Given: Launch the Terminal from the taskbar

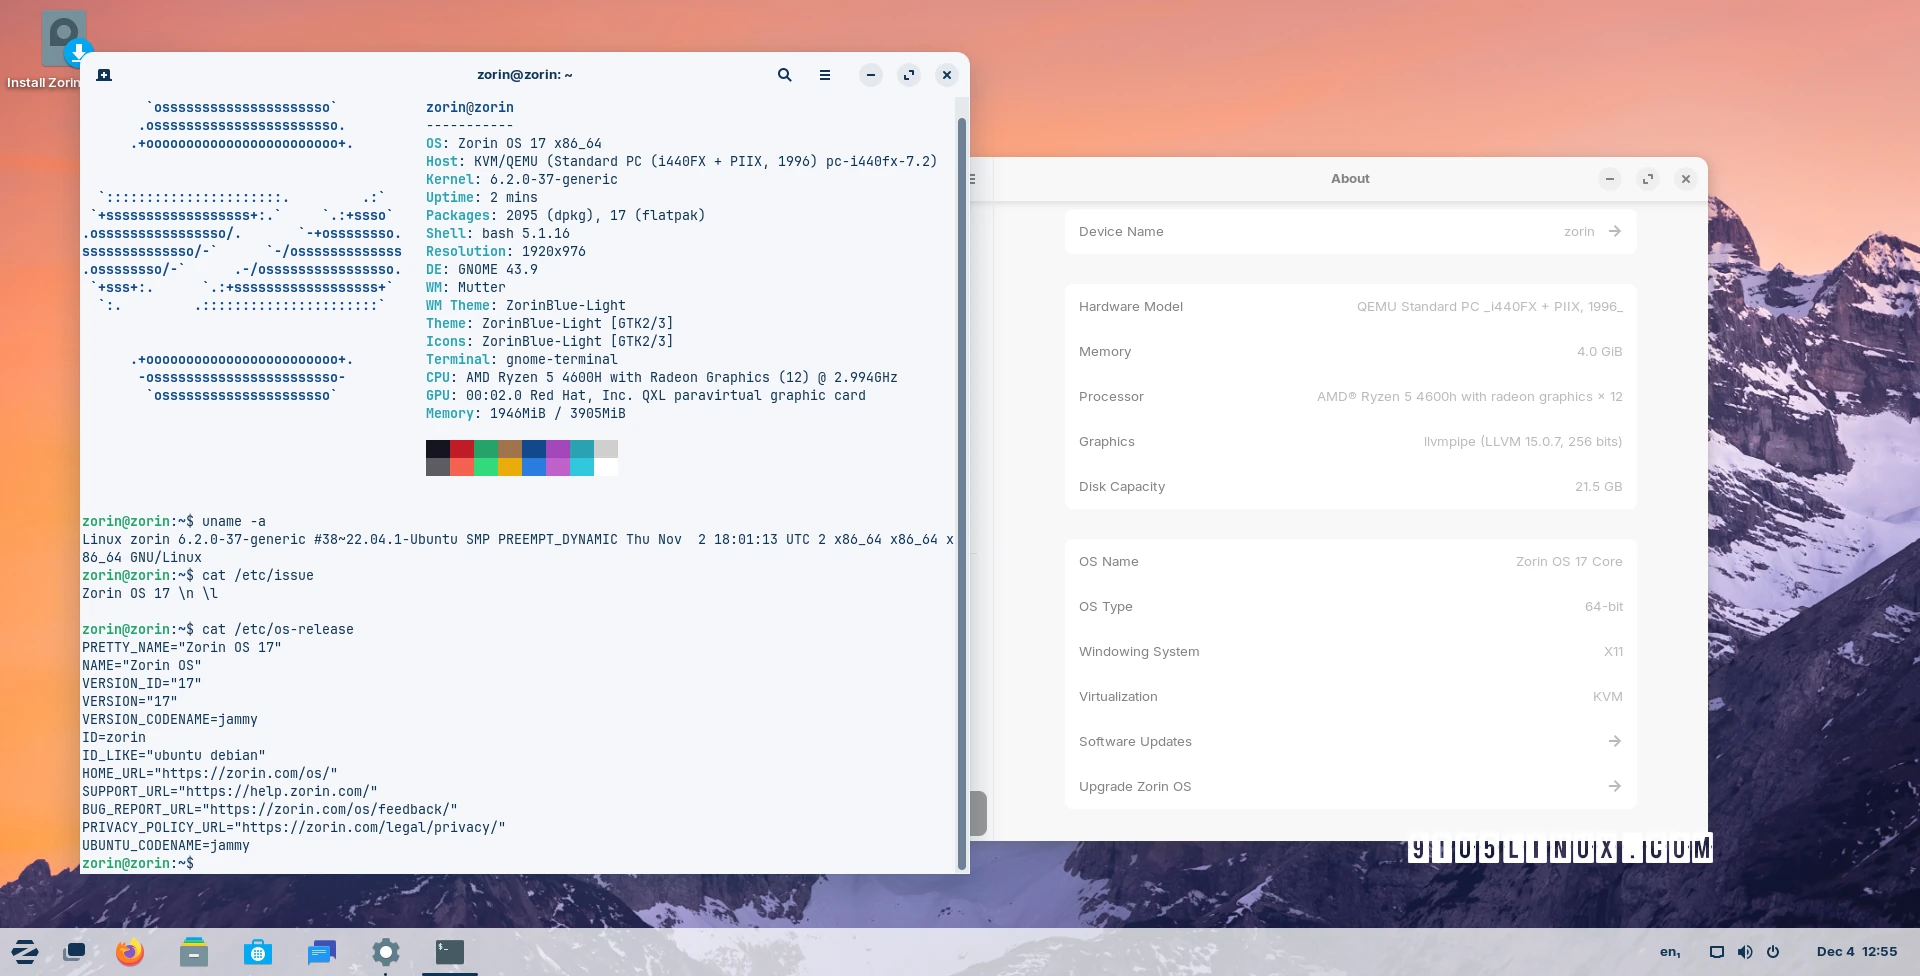Looking at the screenshot, I should click(x=449, y=951).
